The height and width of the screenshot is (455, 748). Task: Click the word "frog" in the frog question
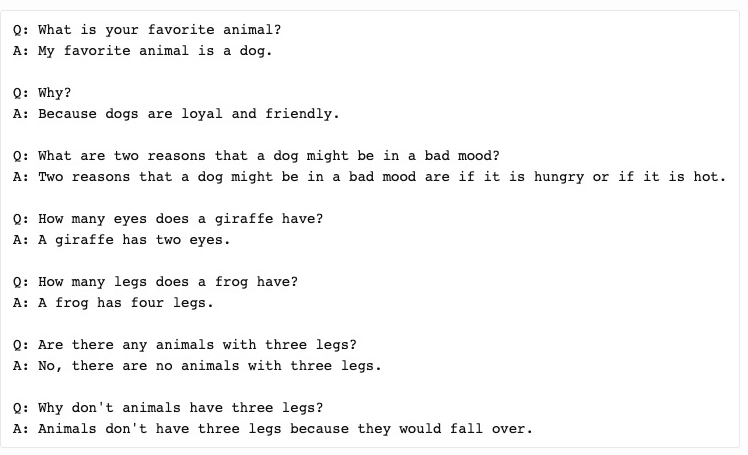pyautogui.click(x=231, y=282)
